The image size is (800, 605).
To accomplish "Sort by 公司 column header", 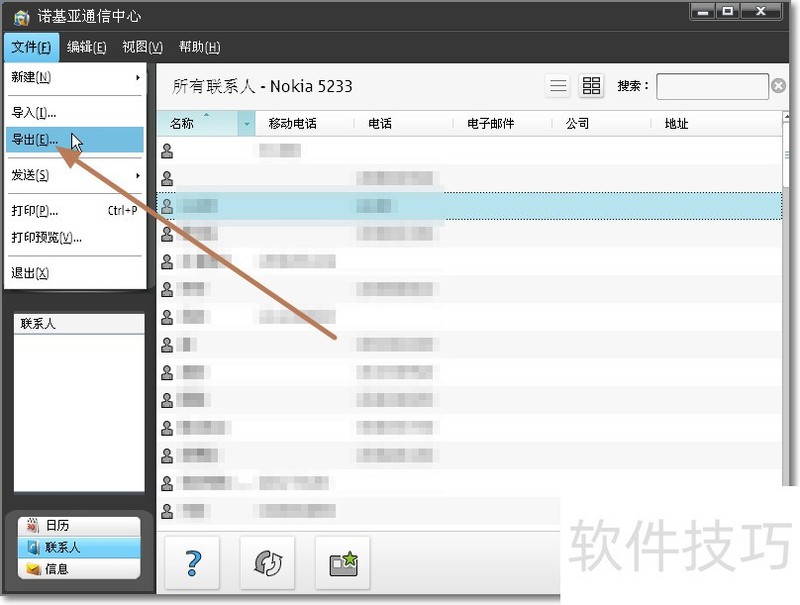I will click(602, 123).
